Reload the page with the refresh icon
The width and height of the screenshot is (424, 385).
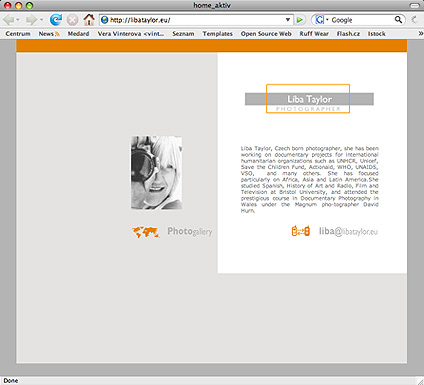(x=56, y=20)
